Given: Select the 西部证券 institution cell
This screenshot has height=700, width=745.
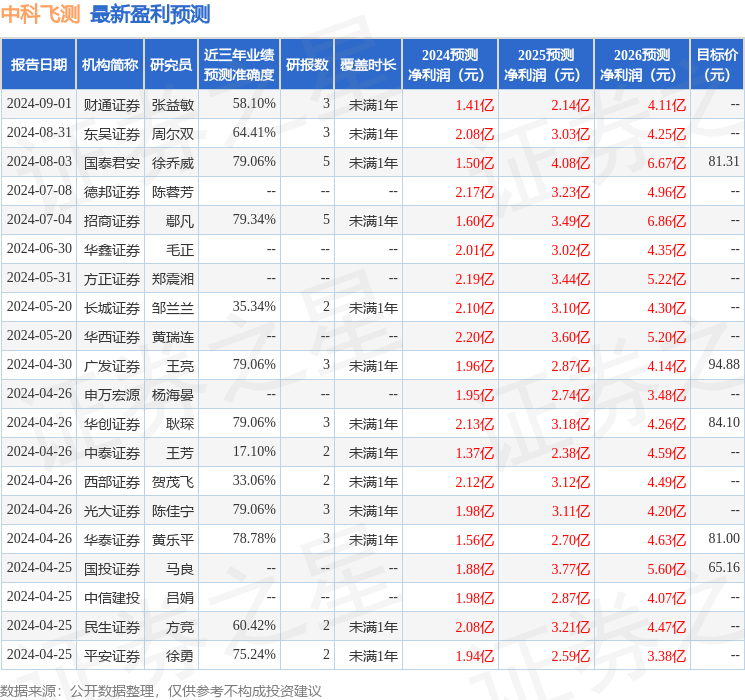Looking at the screenshot, I should pos(112,482).
